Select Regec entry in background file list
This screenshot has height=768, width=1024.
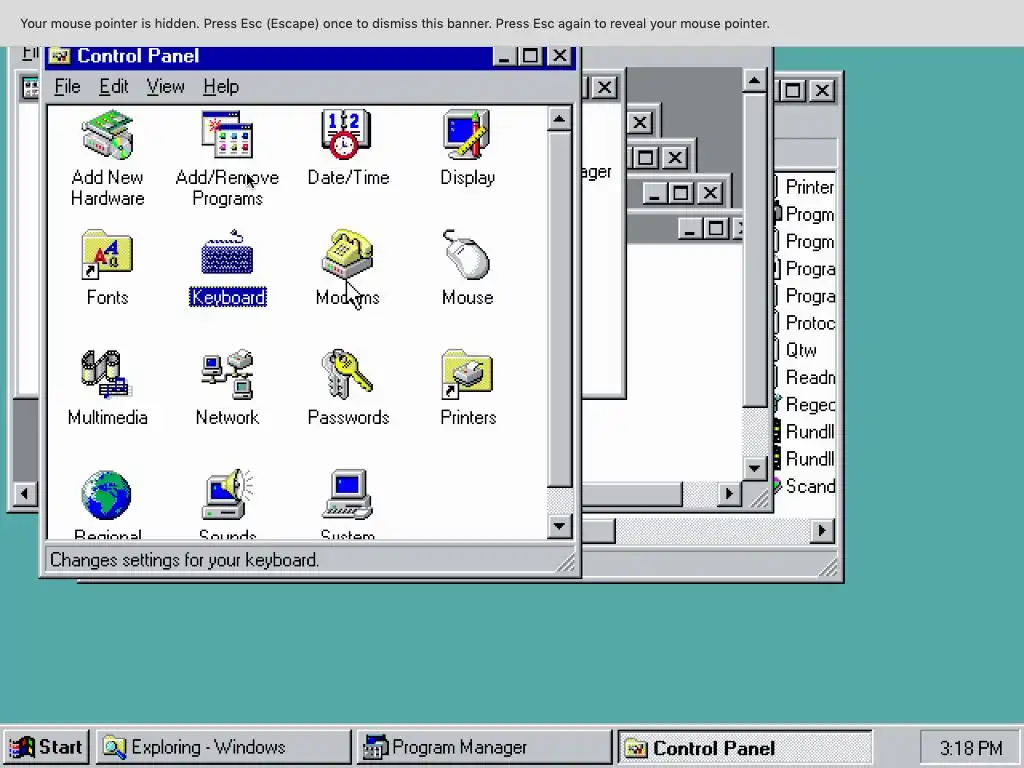pyautogui.click(x=809, y=405)
